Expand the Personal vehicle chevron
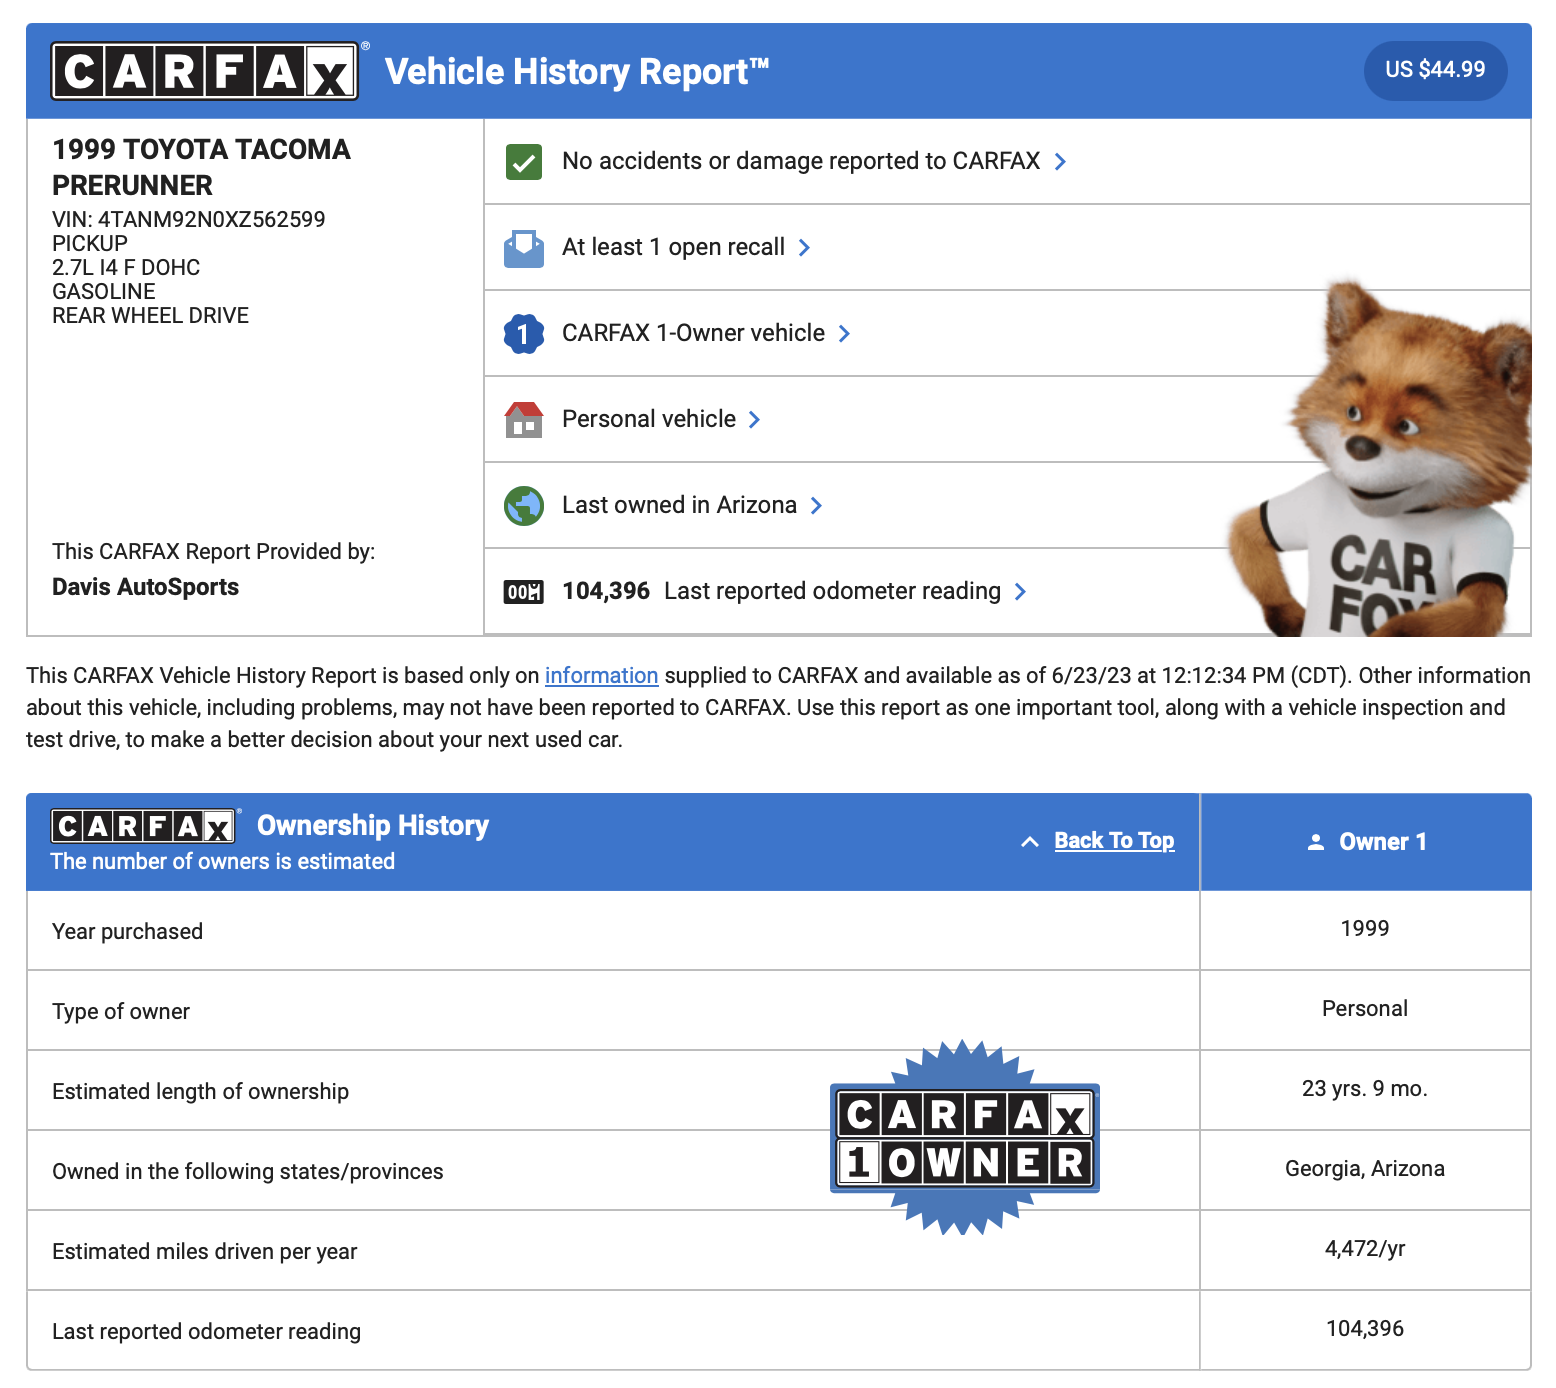 coord(755,419)
